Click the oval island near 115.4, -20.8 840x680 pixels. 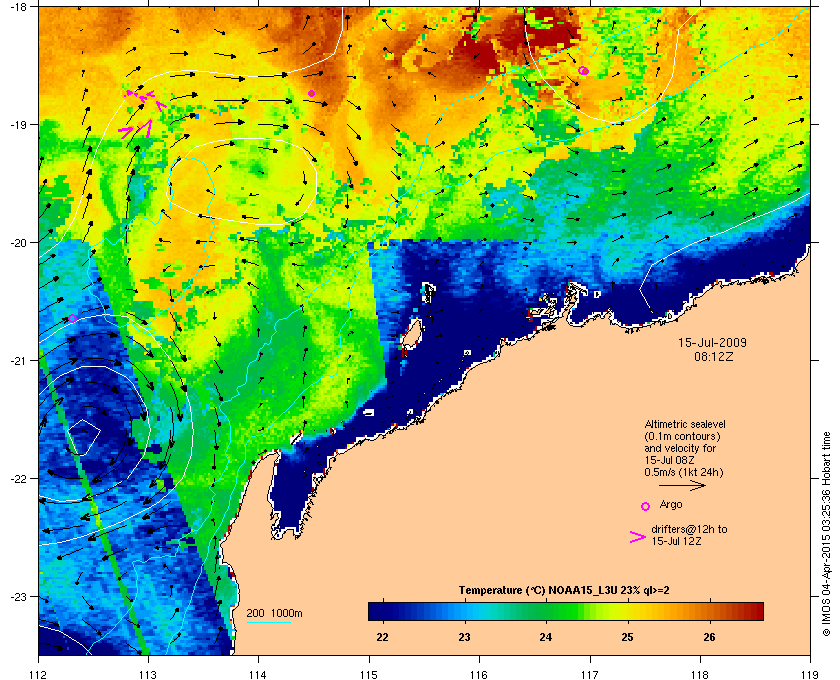[411, 335]
